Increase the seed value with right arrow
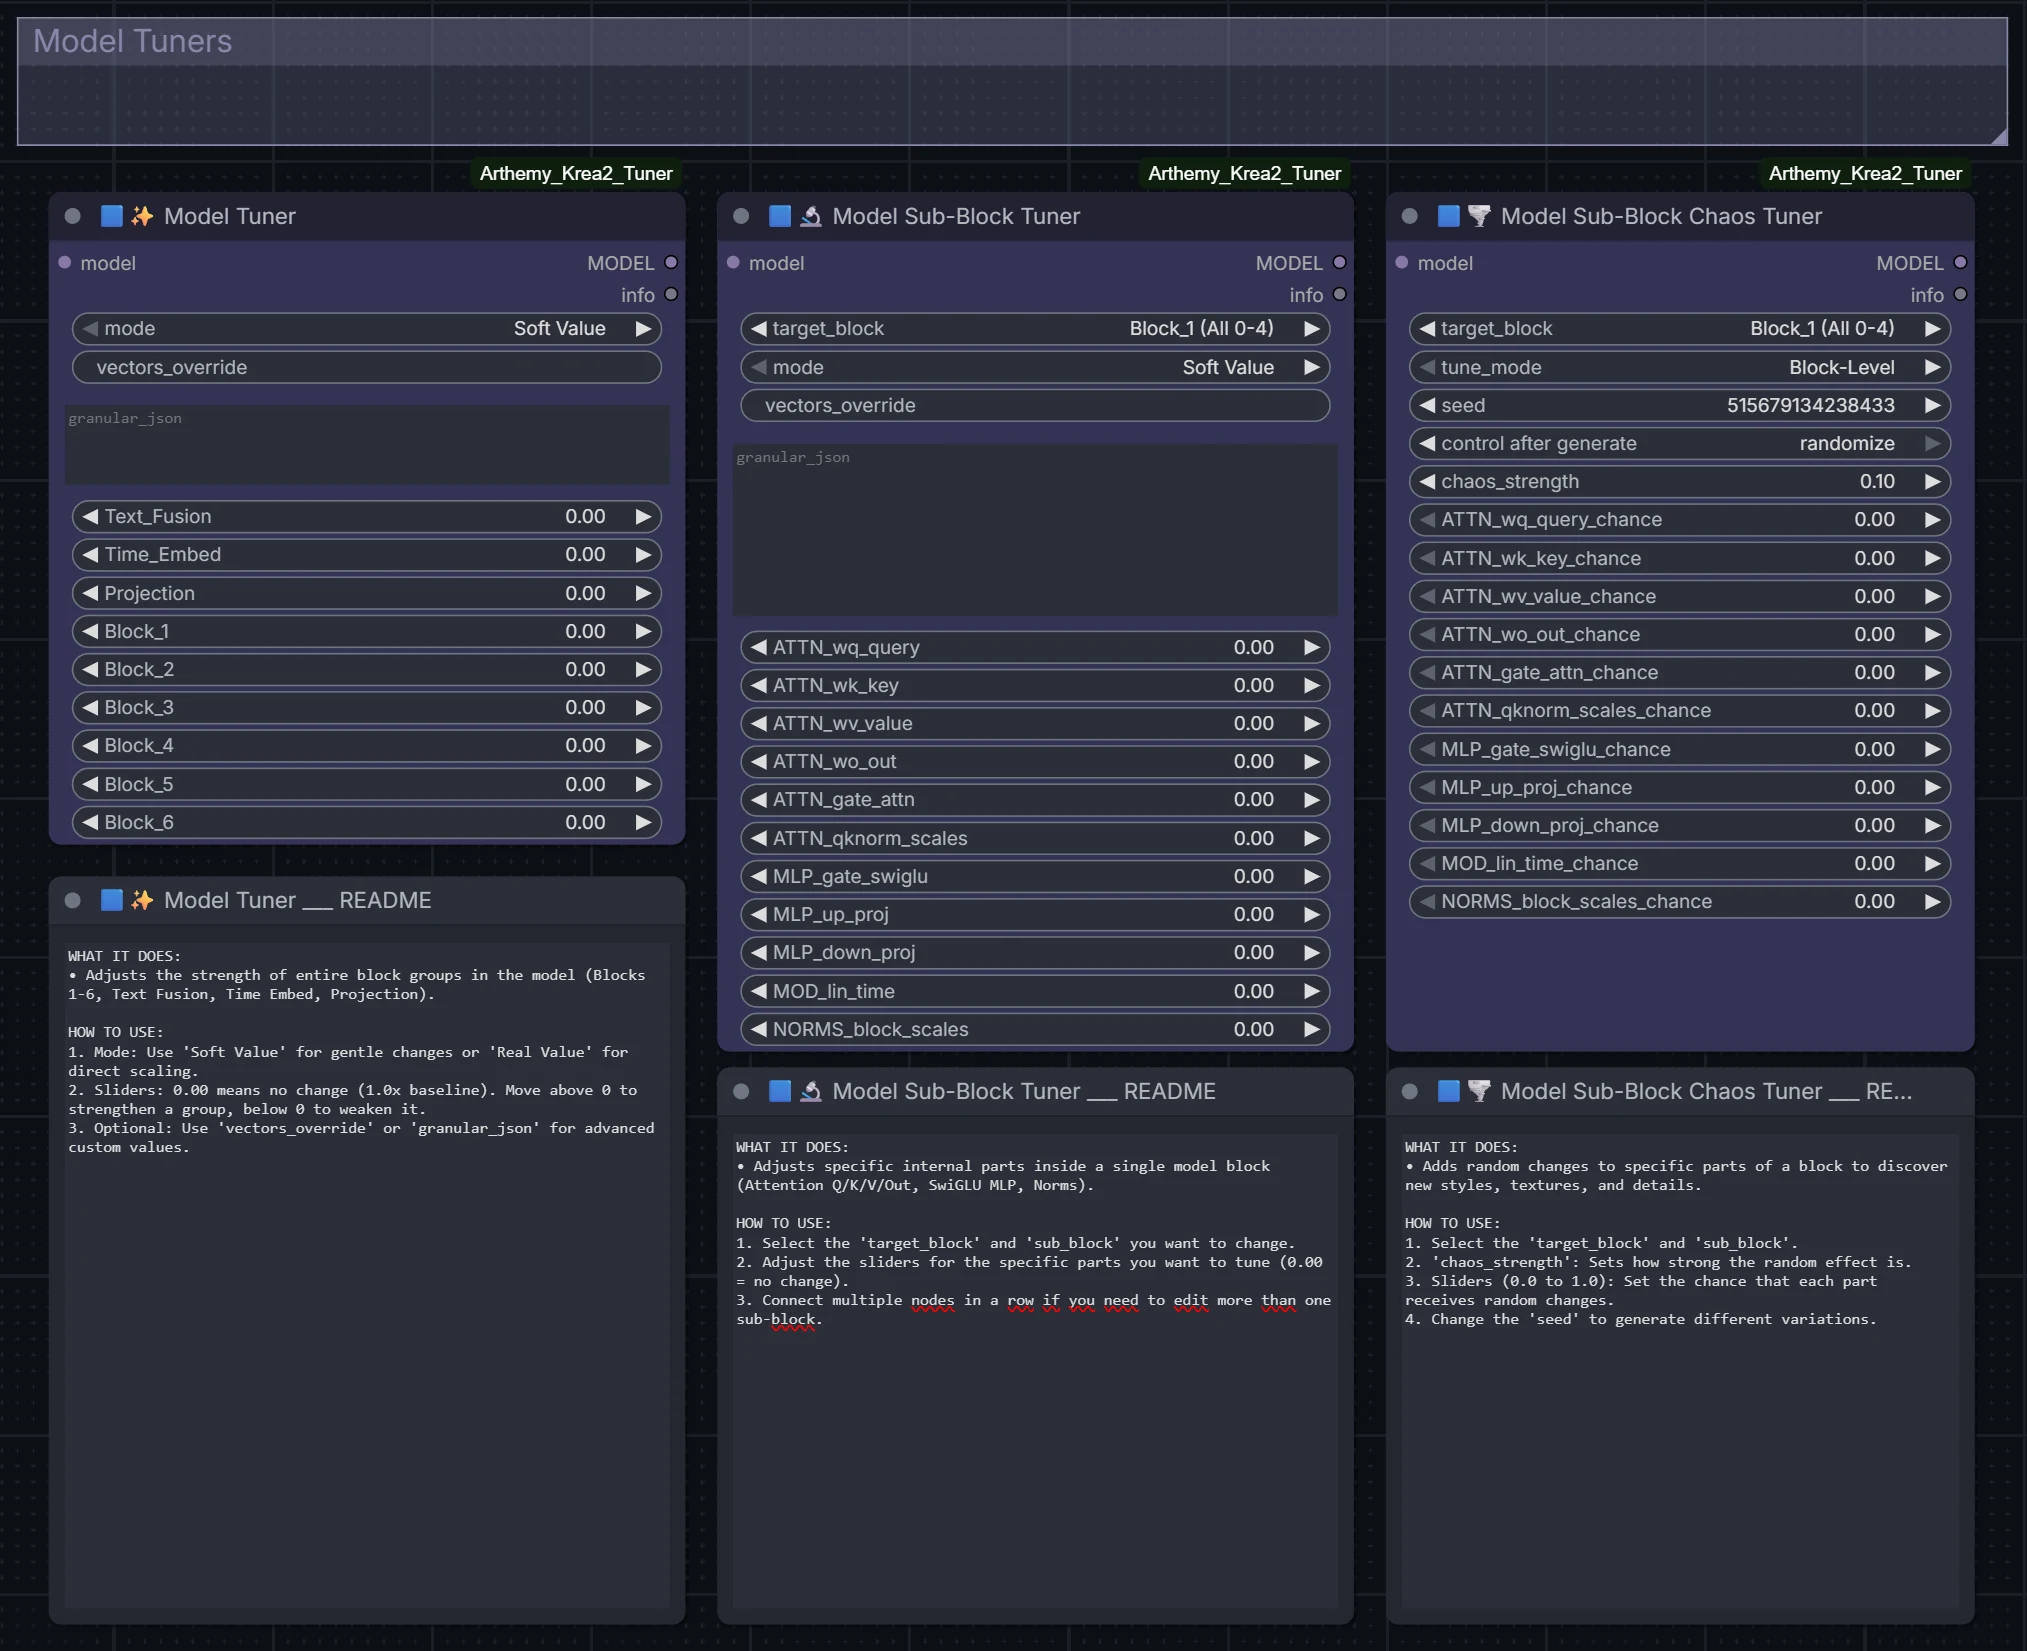The height and width of the screenshot is (1651, 2027). [x=1932, y=405]
